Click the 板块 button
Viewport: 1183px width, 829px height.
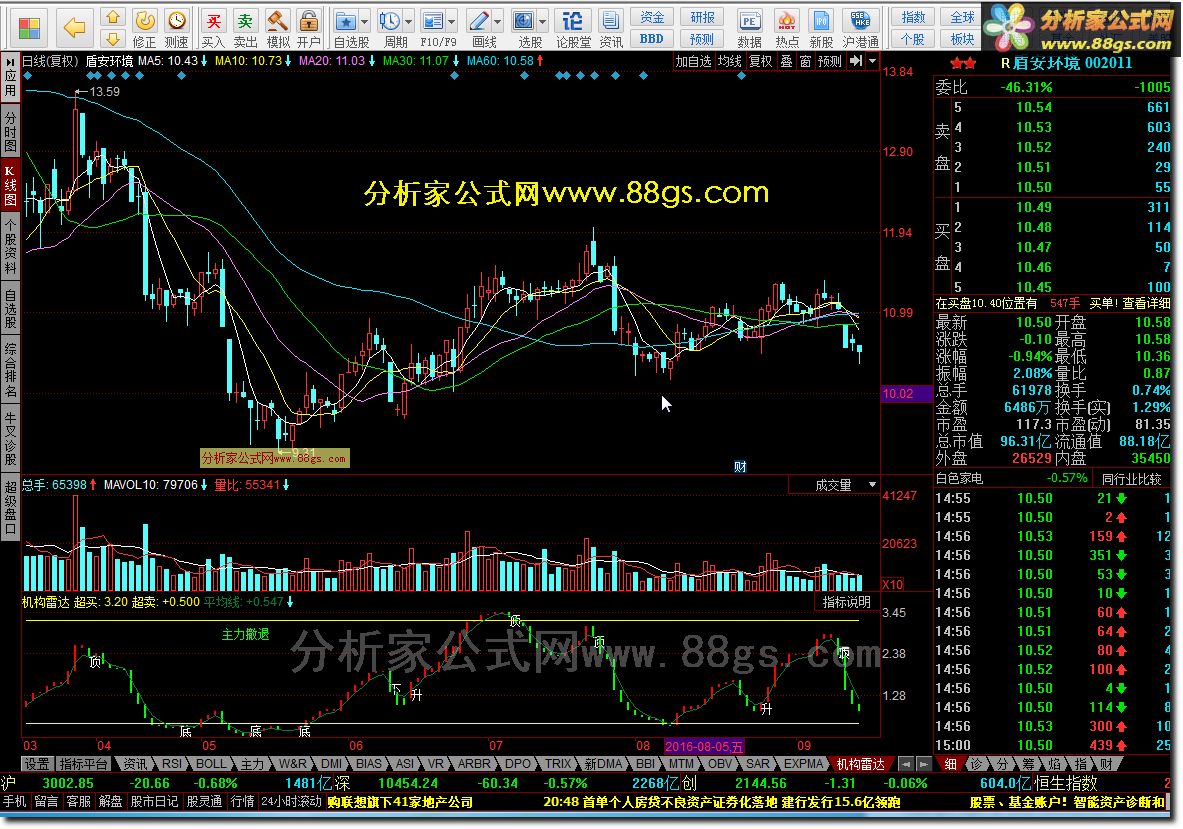pos(963,38)
